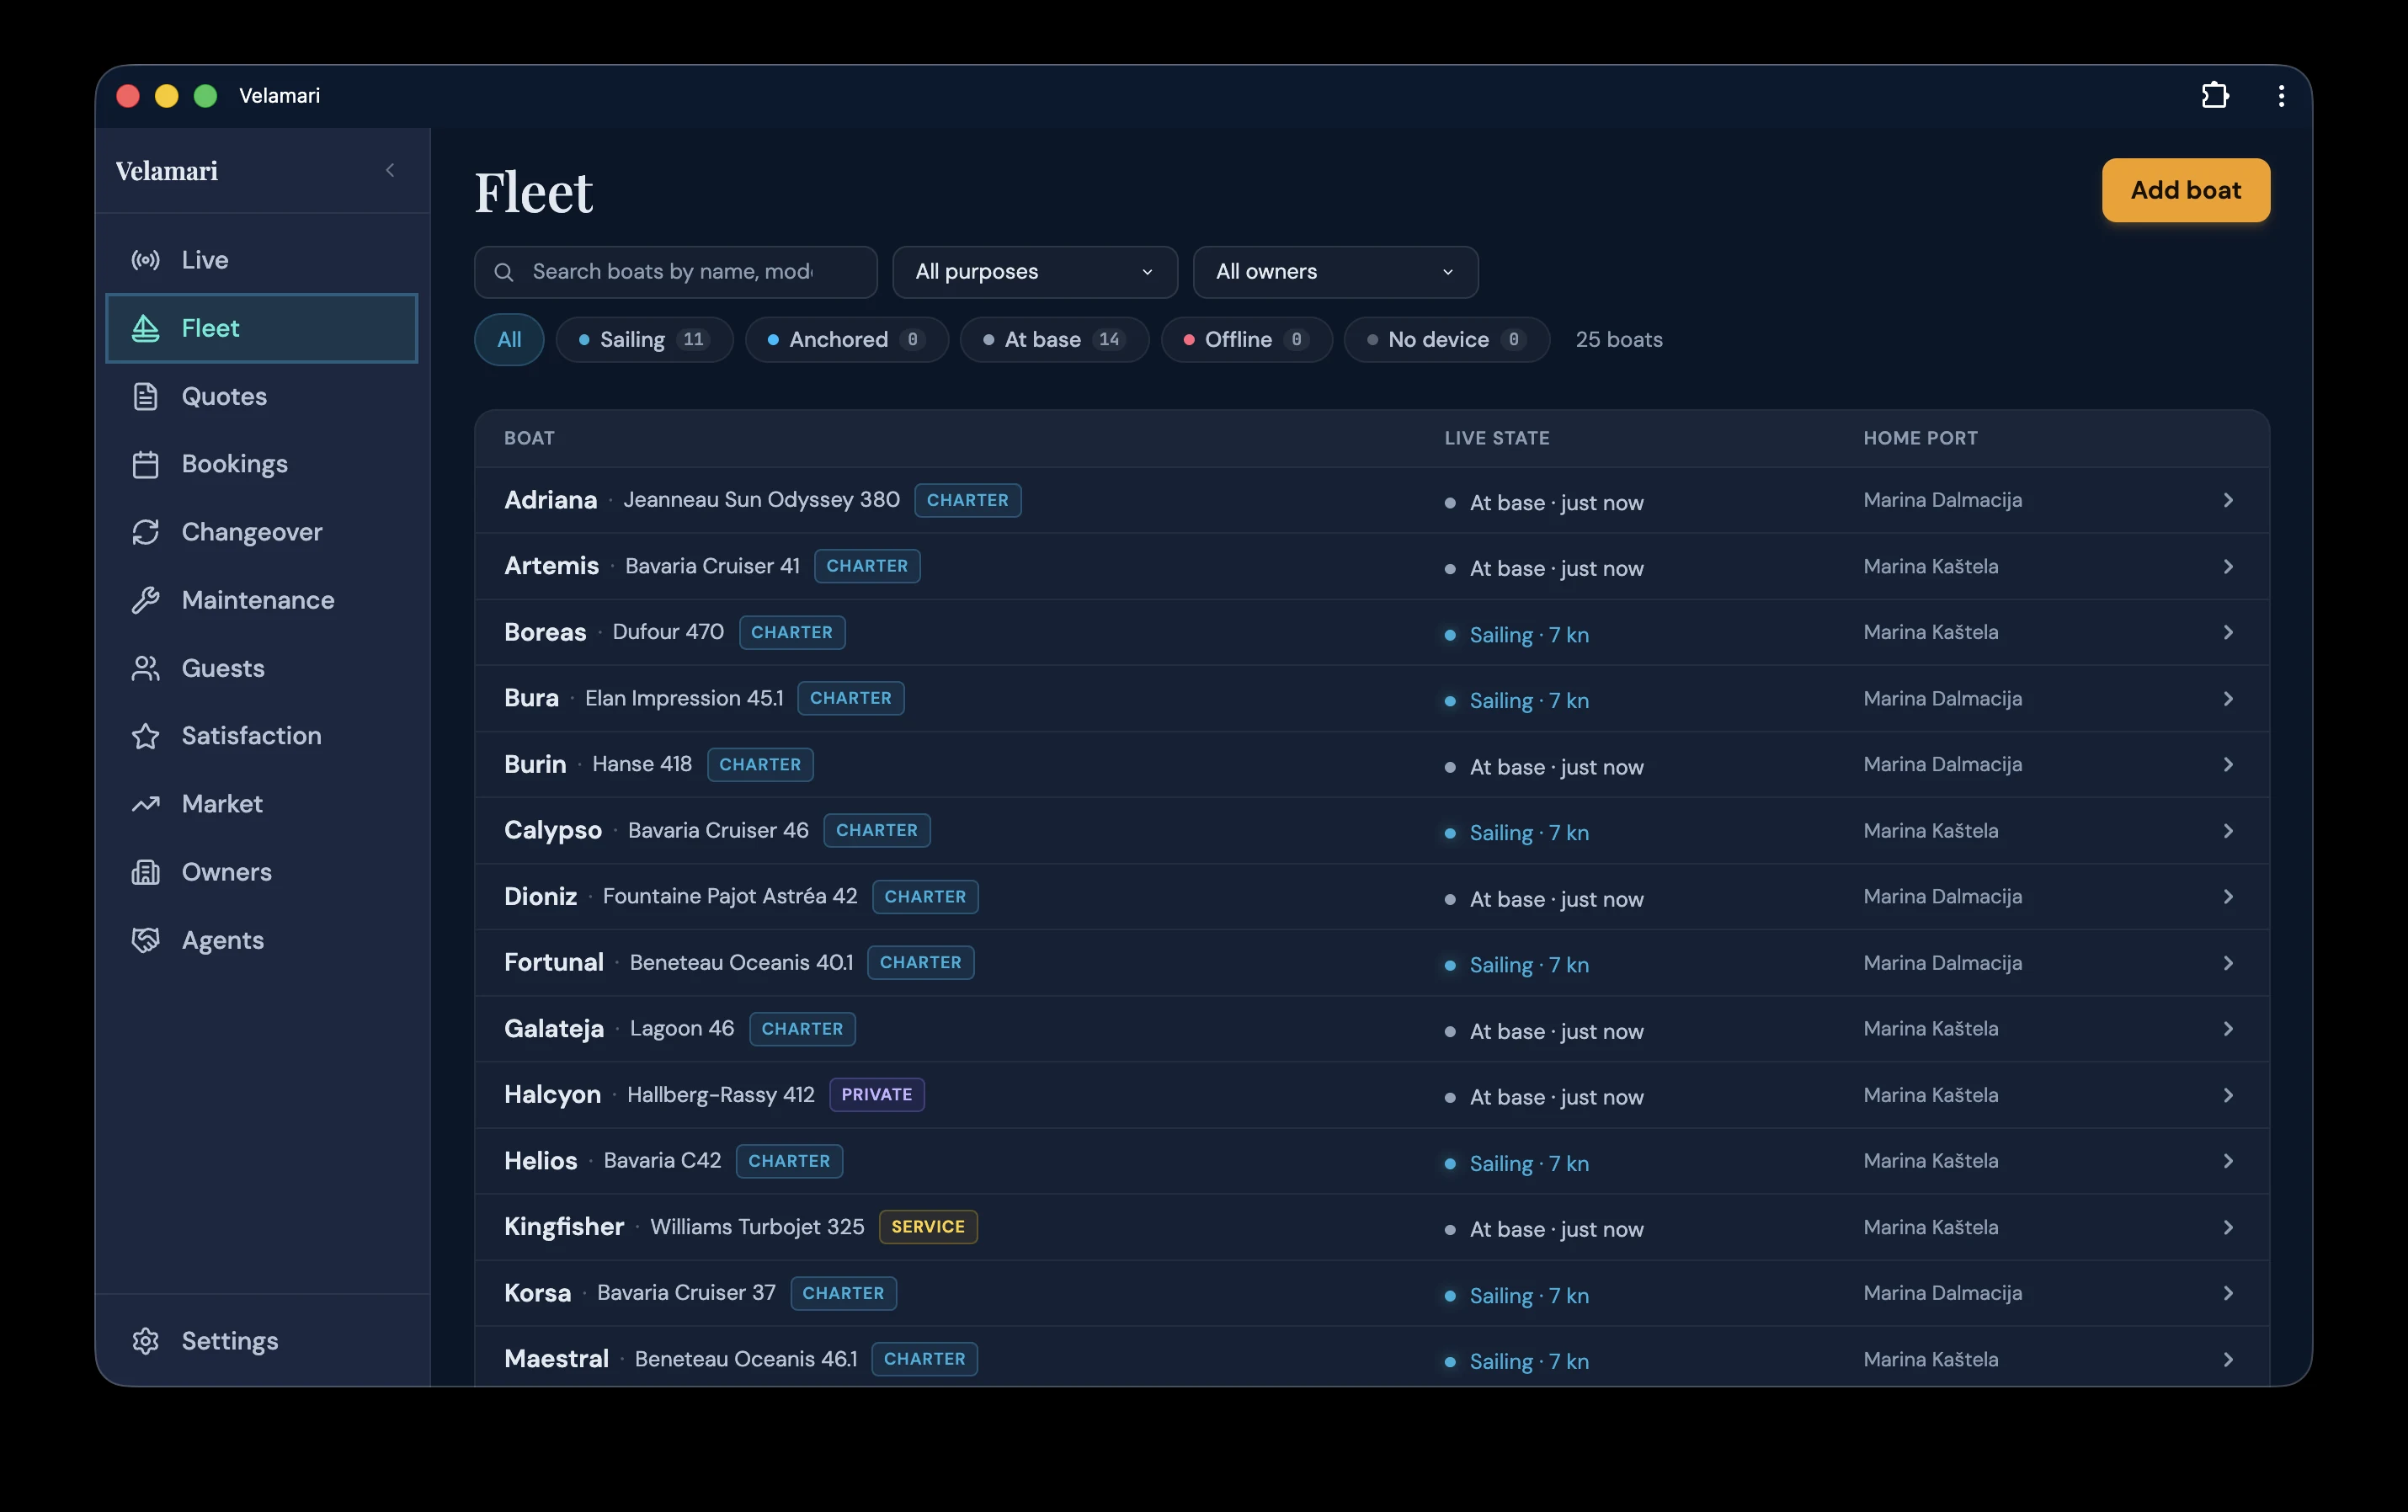Click the Market trend icon
Screen dimensions: 2408x1512
146,804
